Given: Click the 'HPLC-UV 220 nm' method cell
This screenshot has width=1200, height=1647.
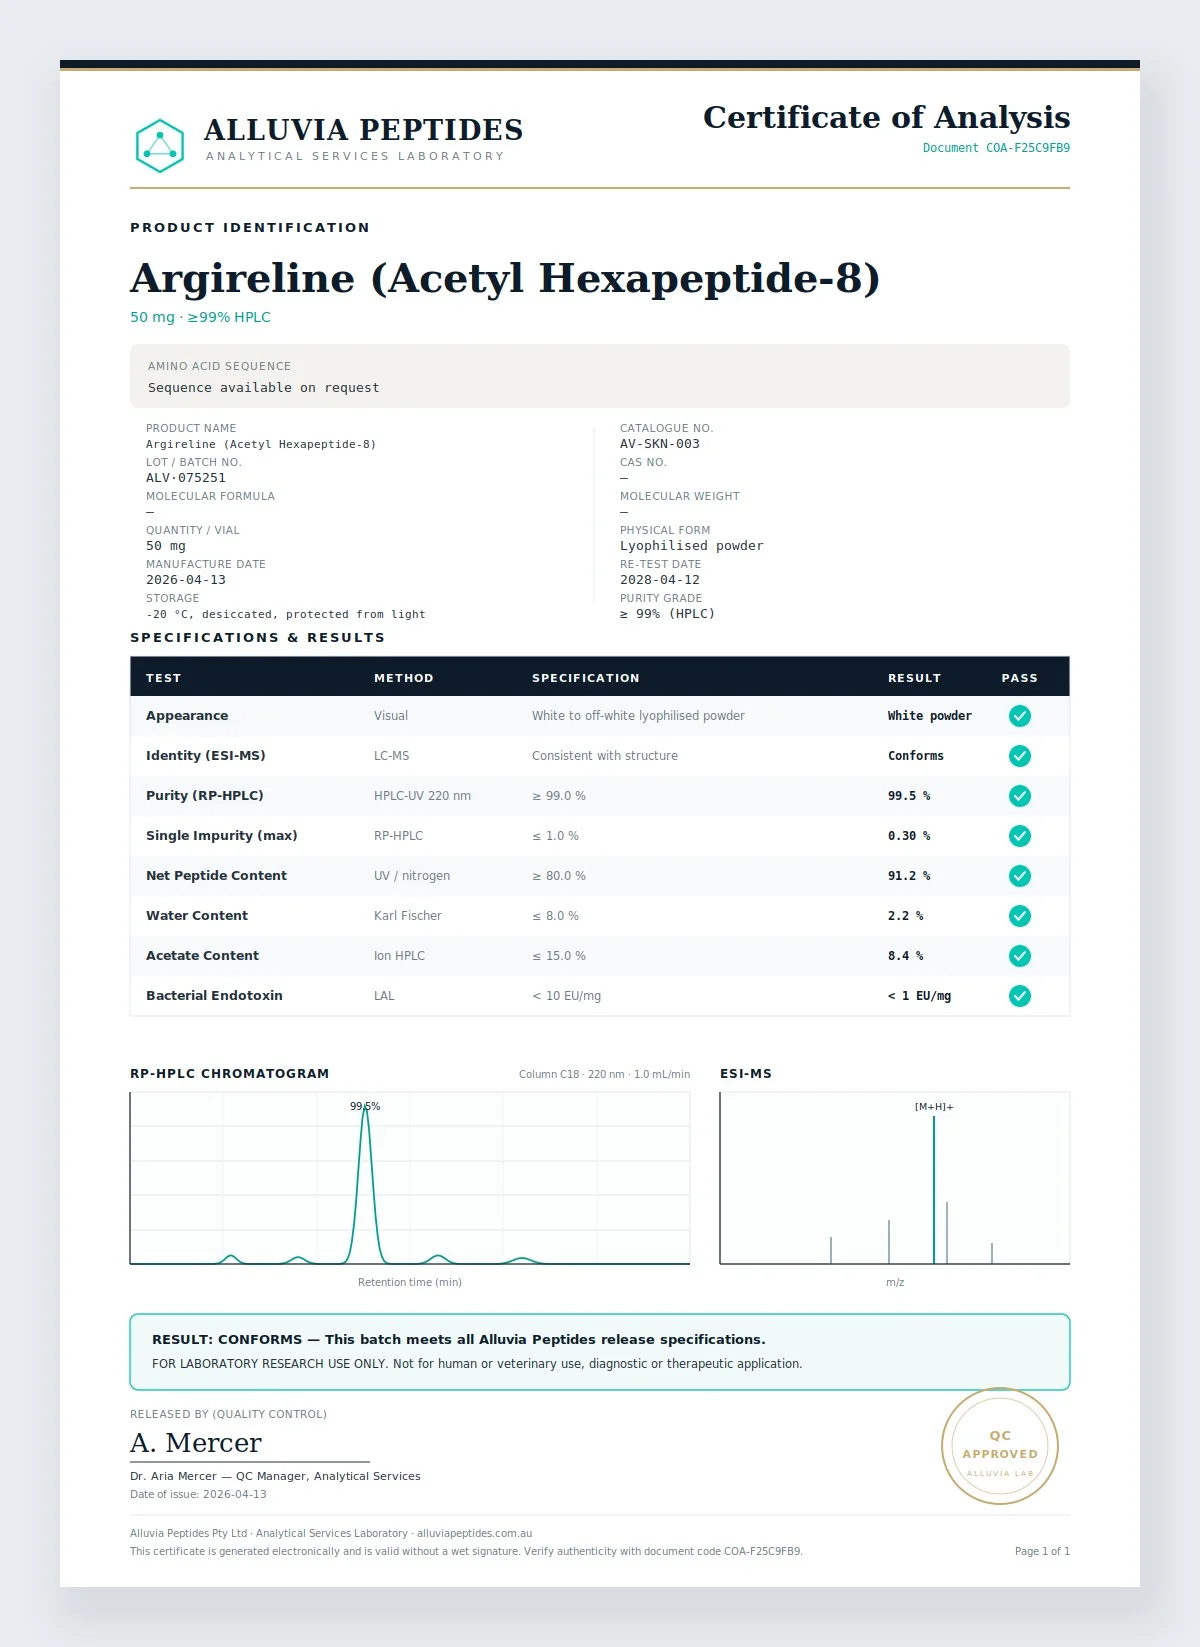Looking at the screenshot, I should coord(422,796).
